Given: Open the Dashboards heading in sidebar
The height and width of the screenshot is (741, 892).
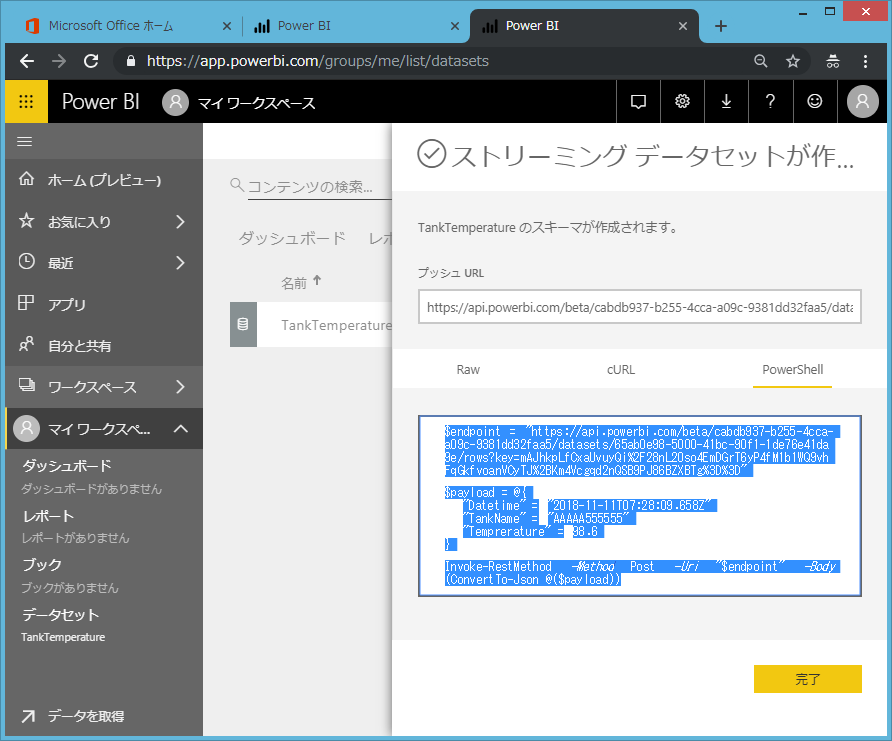Looking at the screenshot, I should (x=67, y=466).
